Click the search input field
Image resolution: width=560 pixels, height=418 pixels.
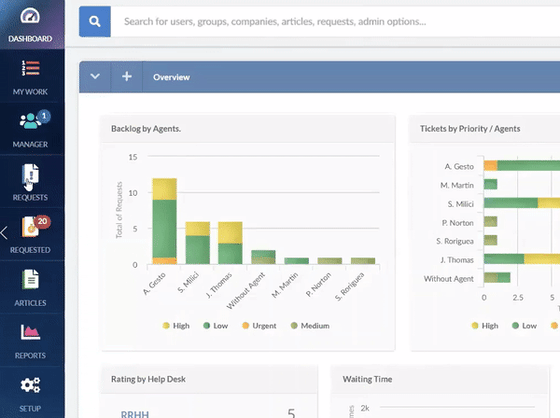pos(336,21)
